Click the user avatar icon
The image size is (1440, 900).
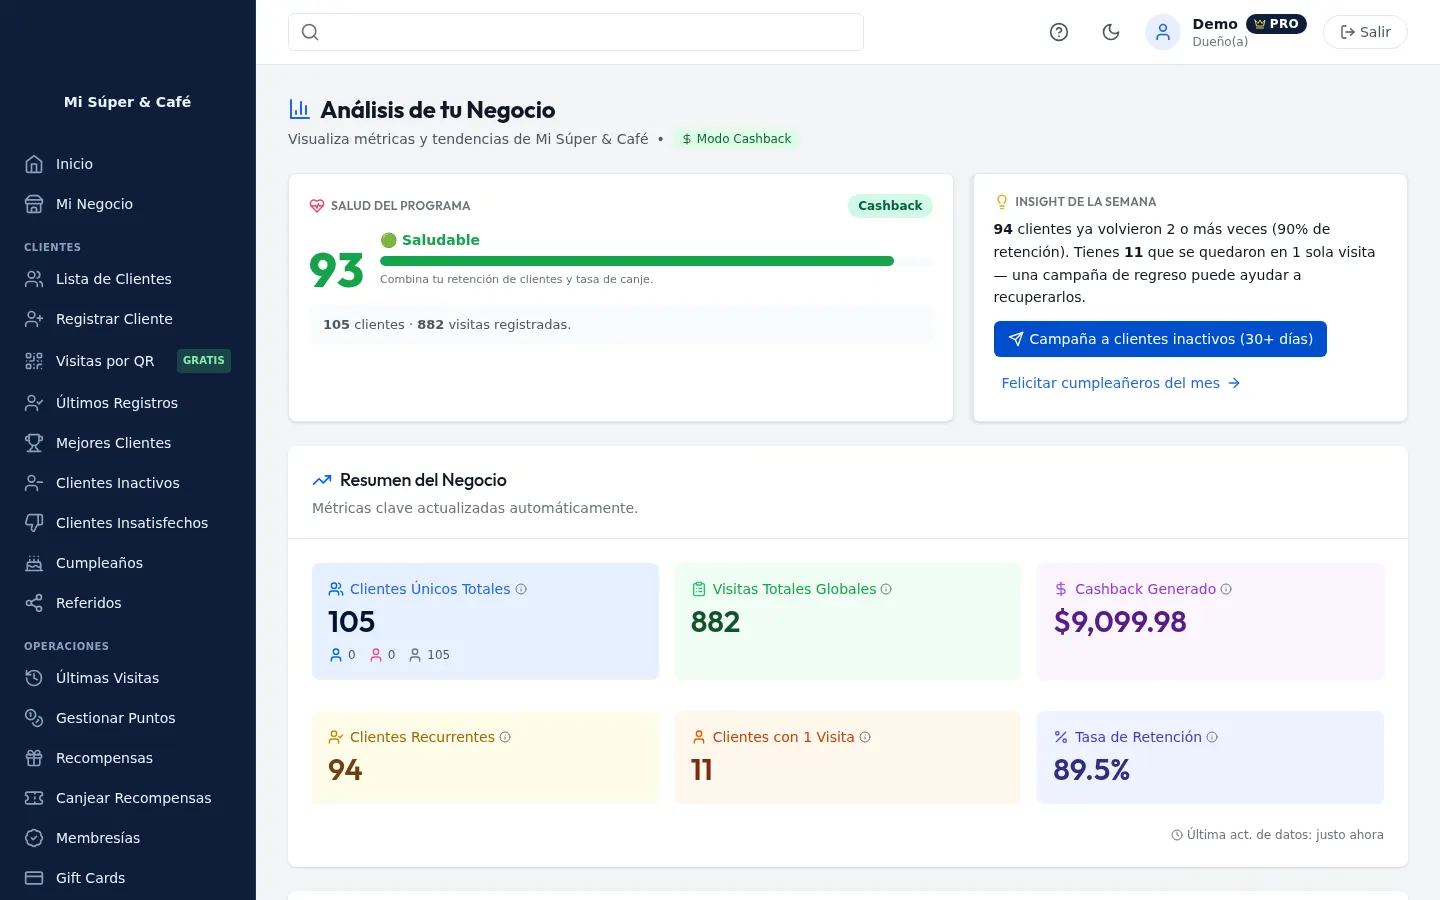(x=1163, y=32)
